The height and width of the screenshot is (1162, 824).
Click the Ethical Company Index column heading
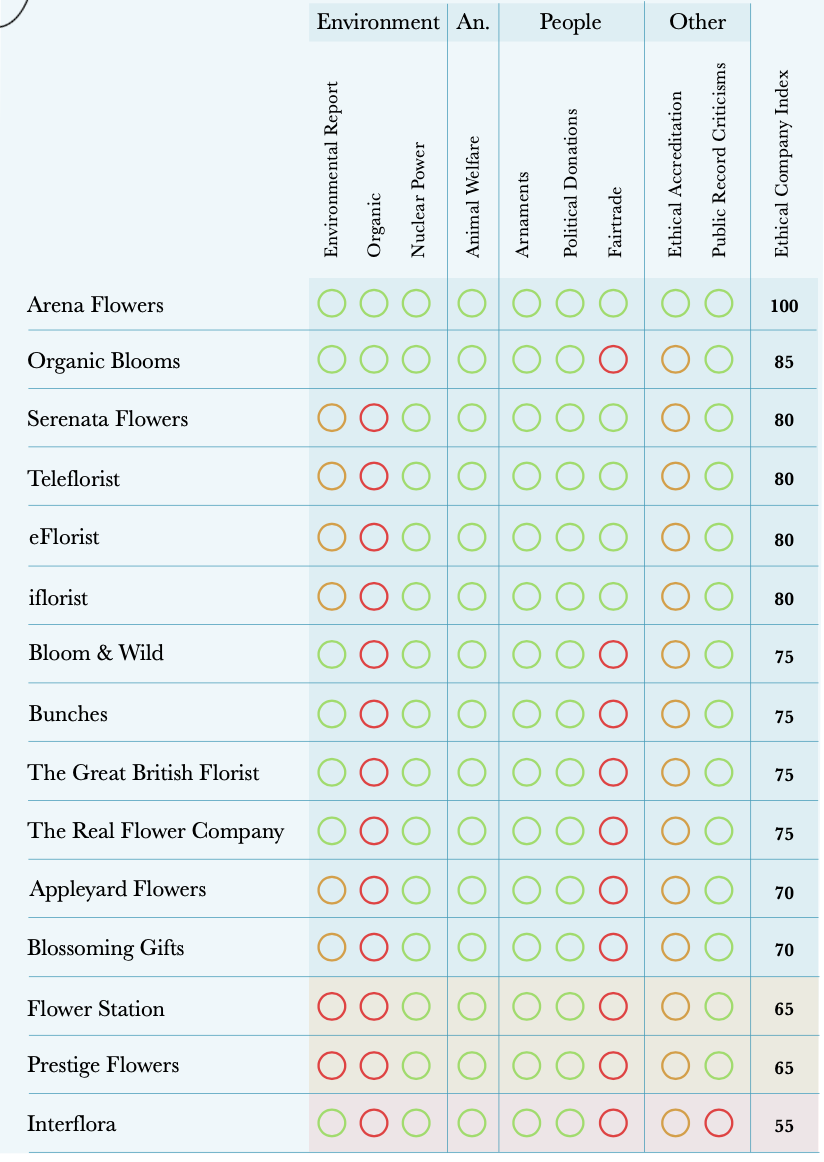coord(783,163)
